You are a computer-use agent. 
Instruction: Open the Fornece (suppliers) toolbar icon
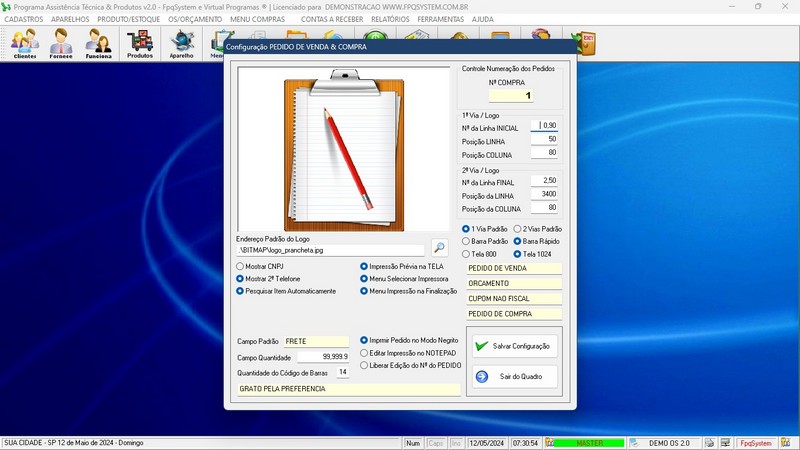[x=61, y=44]
